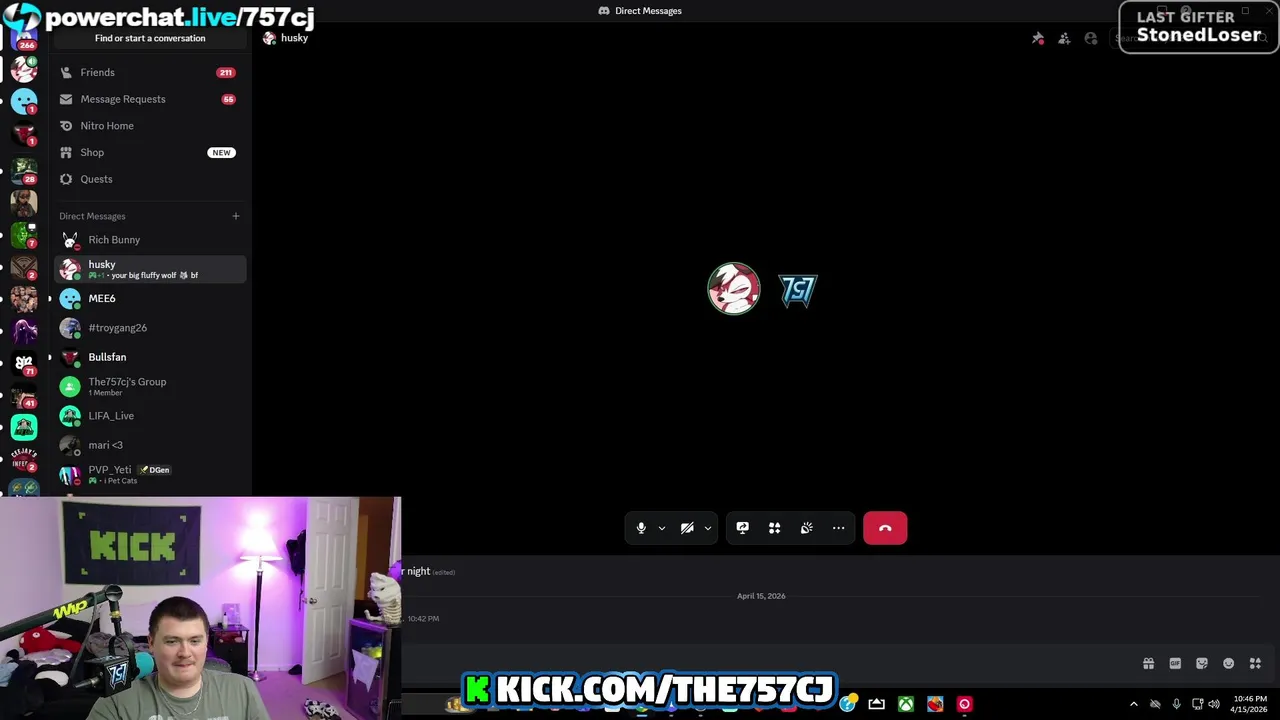
Task: Click the red circular taskbar app icon
Action: [x=964, y=704]
